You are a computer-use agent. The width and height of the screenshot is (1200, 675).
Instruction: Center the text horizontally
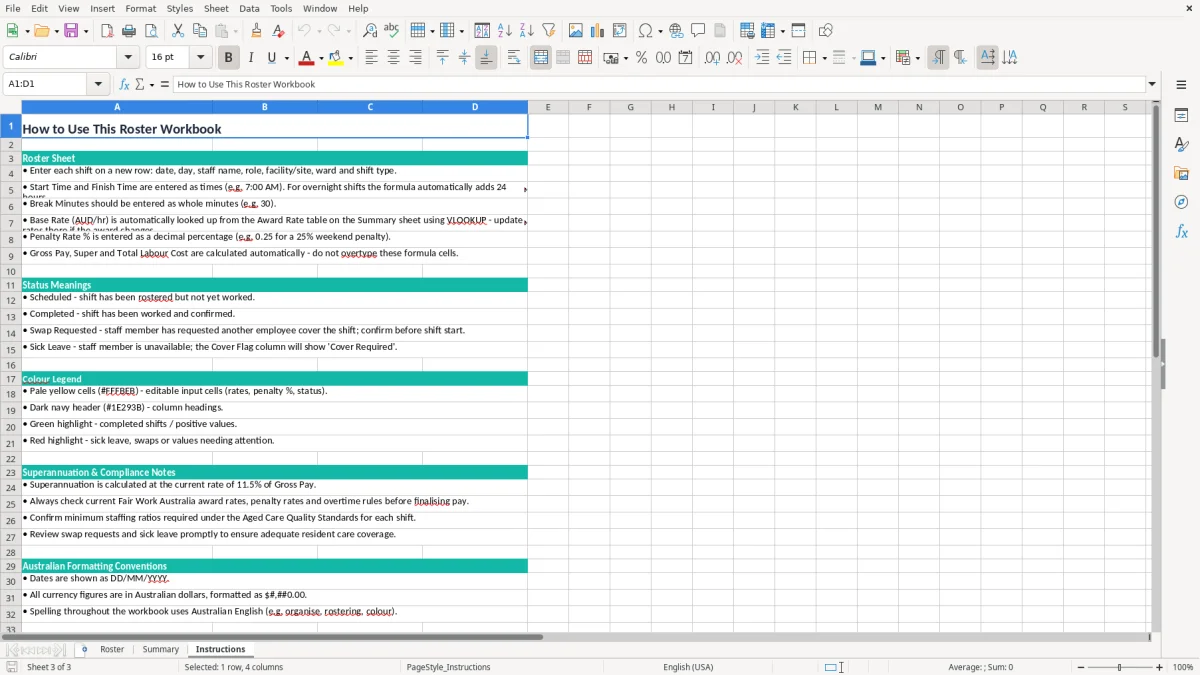click(x=393, y=58)
